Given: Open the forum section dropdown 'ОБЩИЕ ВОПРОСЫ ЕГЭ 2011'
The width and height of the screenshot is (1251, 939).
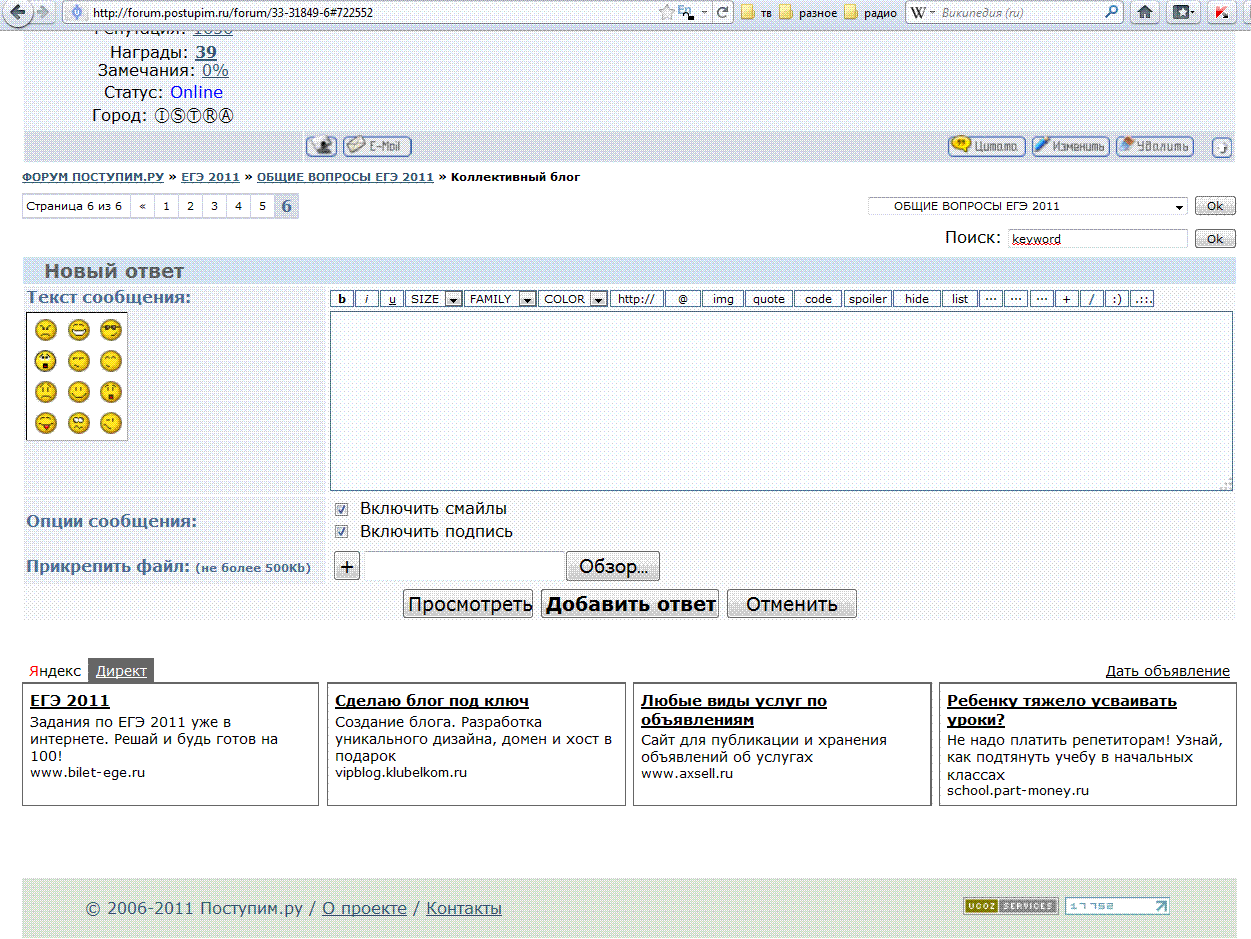Looking at the screenshot, I should click(1027, 206).
